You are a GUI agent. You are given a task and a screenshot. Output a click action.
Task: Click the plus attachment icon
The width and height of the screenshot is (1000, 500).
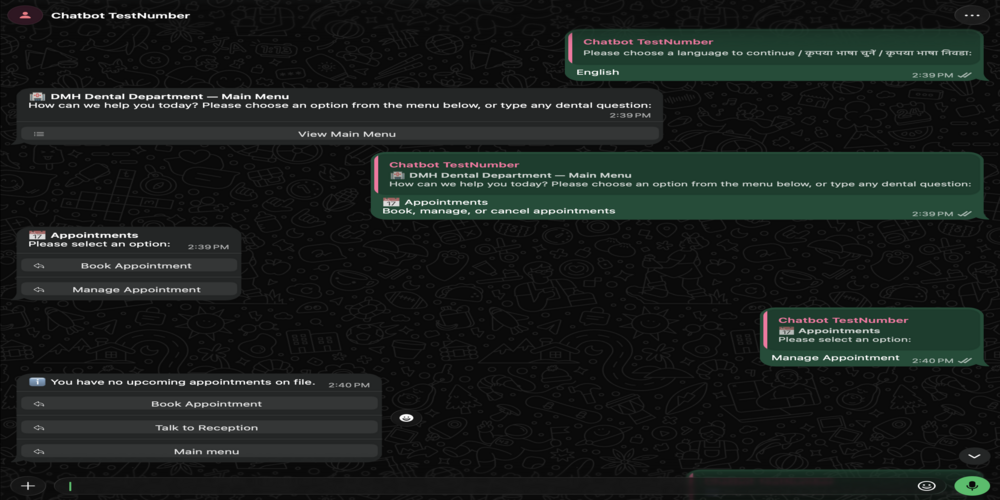[x=27, y=486]
